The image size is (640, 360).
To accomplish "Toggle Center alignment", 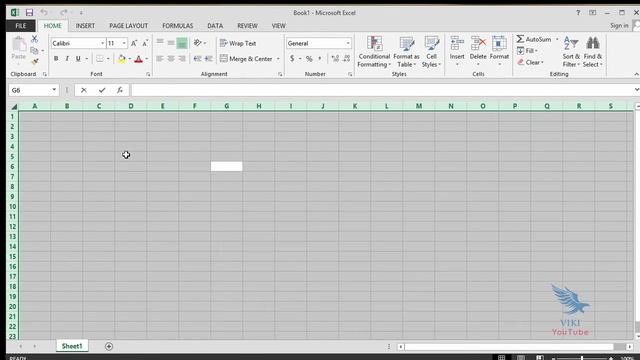I will click(171, 59).
